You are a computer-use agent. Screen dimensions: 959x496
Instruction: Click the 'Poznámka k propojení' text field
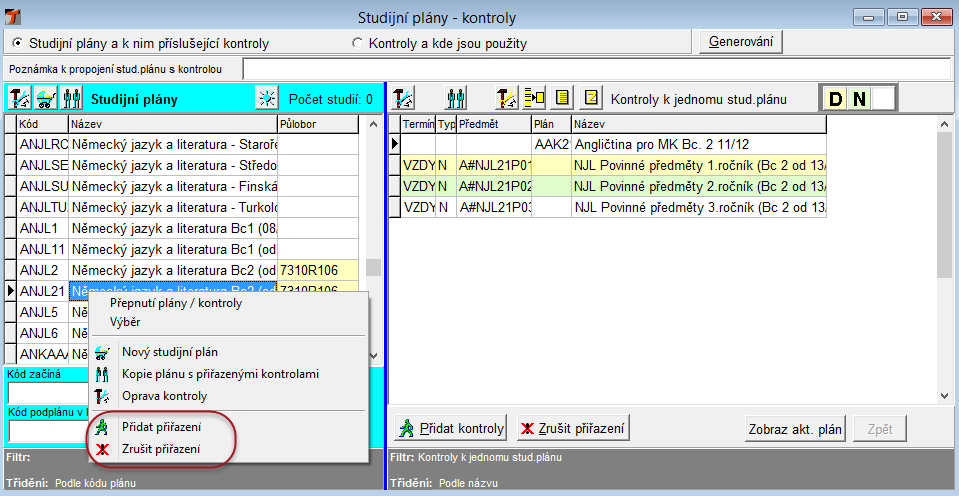tap(596, 69)
